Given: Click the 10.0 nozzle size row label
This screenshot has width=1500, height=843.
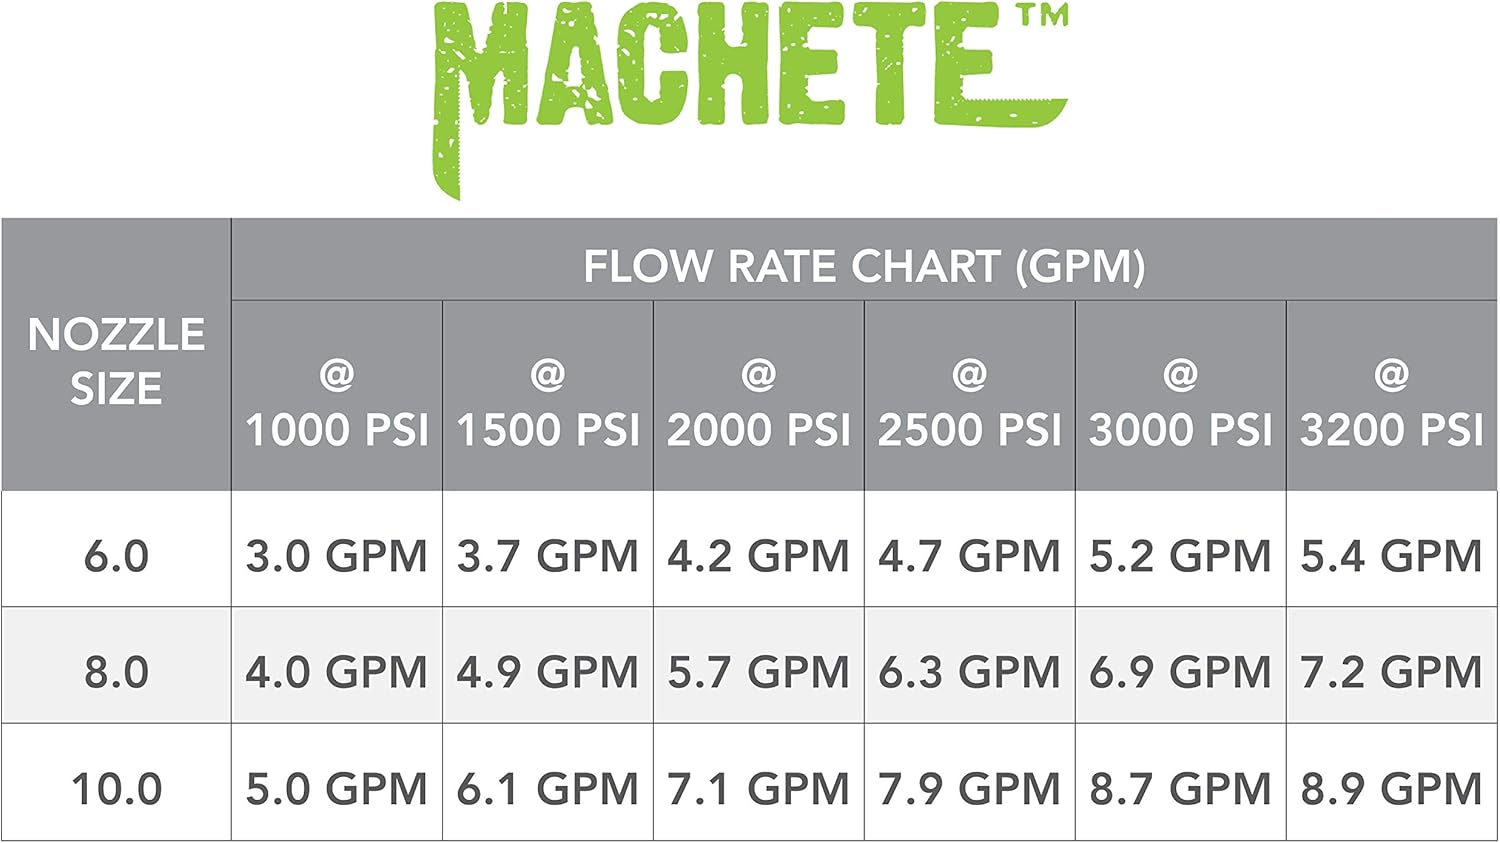Looking at the screenshot, I should click(116, 789).
